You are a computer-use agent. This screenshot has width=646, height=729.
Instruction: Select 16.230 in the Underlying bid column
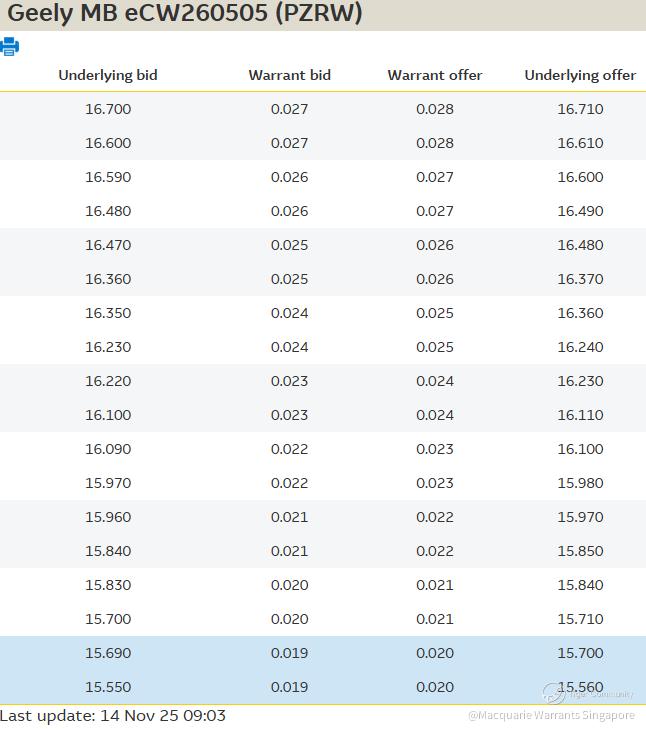click(108, 347)
